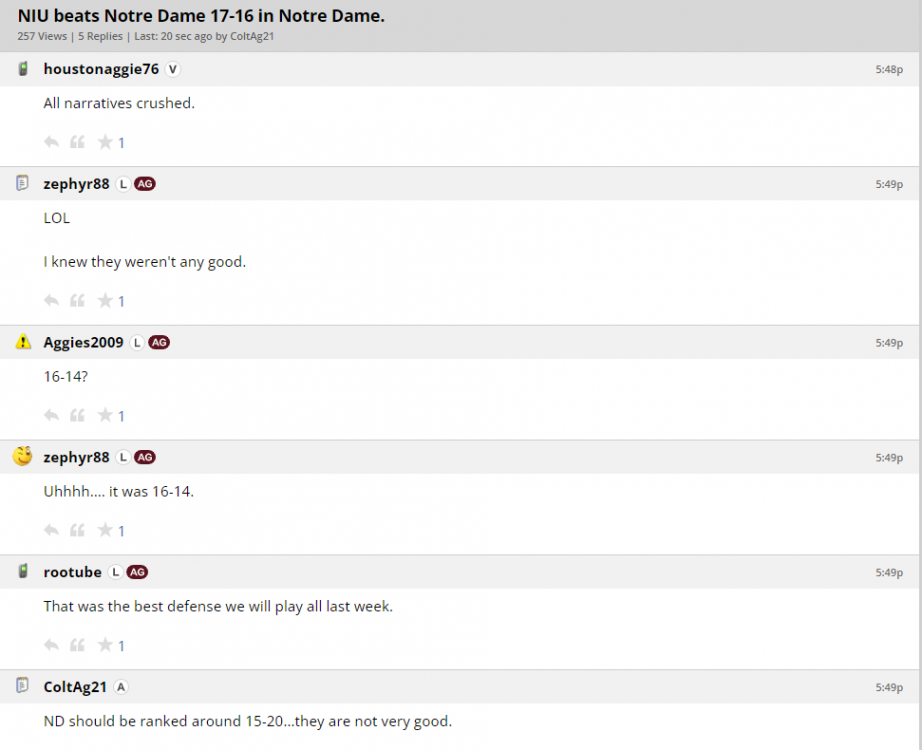Open rootube's username link

pos(72,572)
